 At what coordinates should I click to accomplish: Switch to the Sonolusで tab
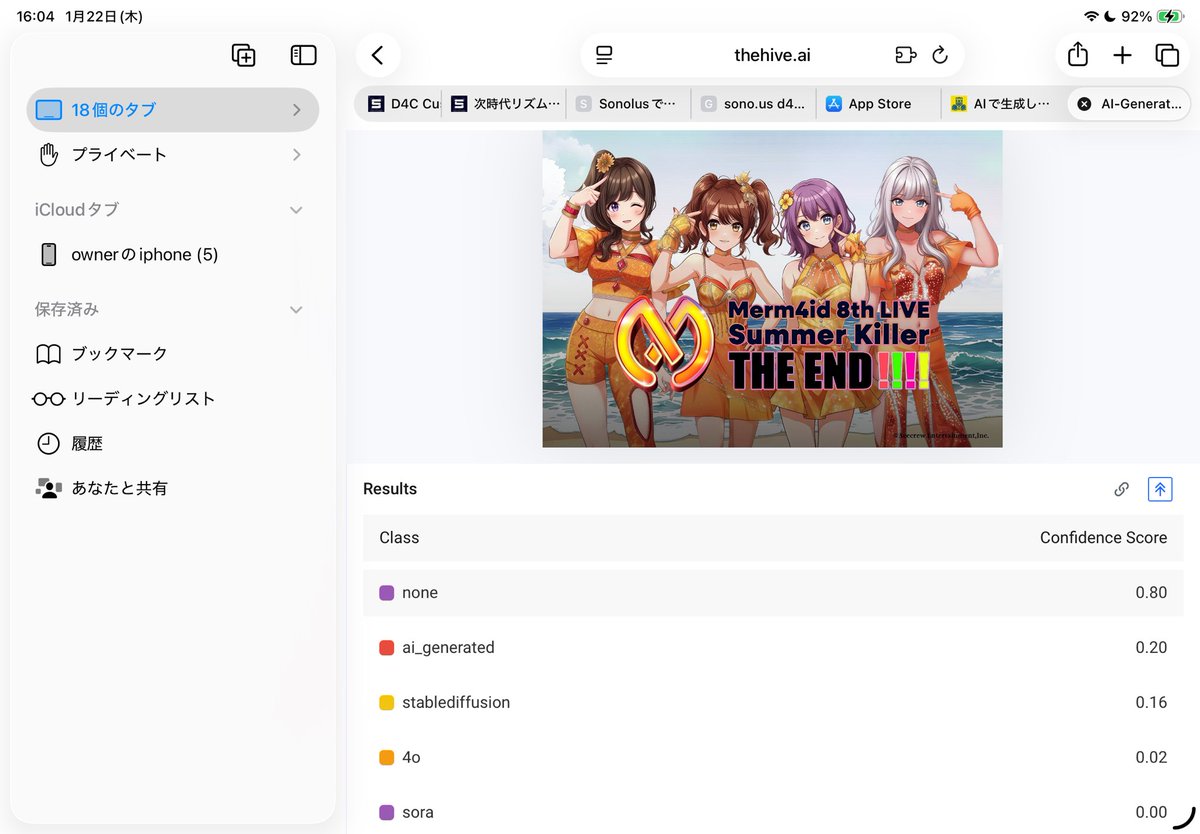click(628, 104)
